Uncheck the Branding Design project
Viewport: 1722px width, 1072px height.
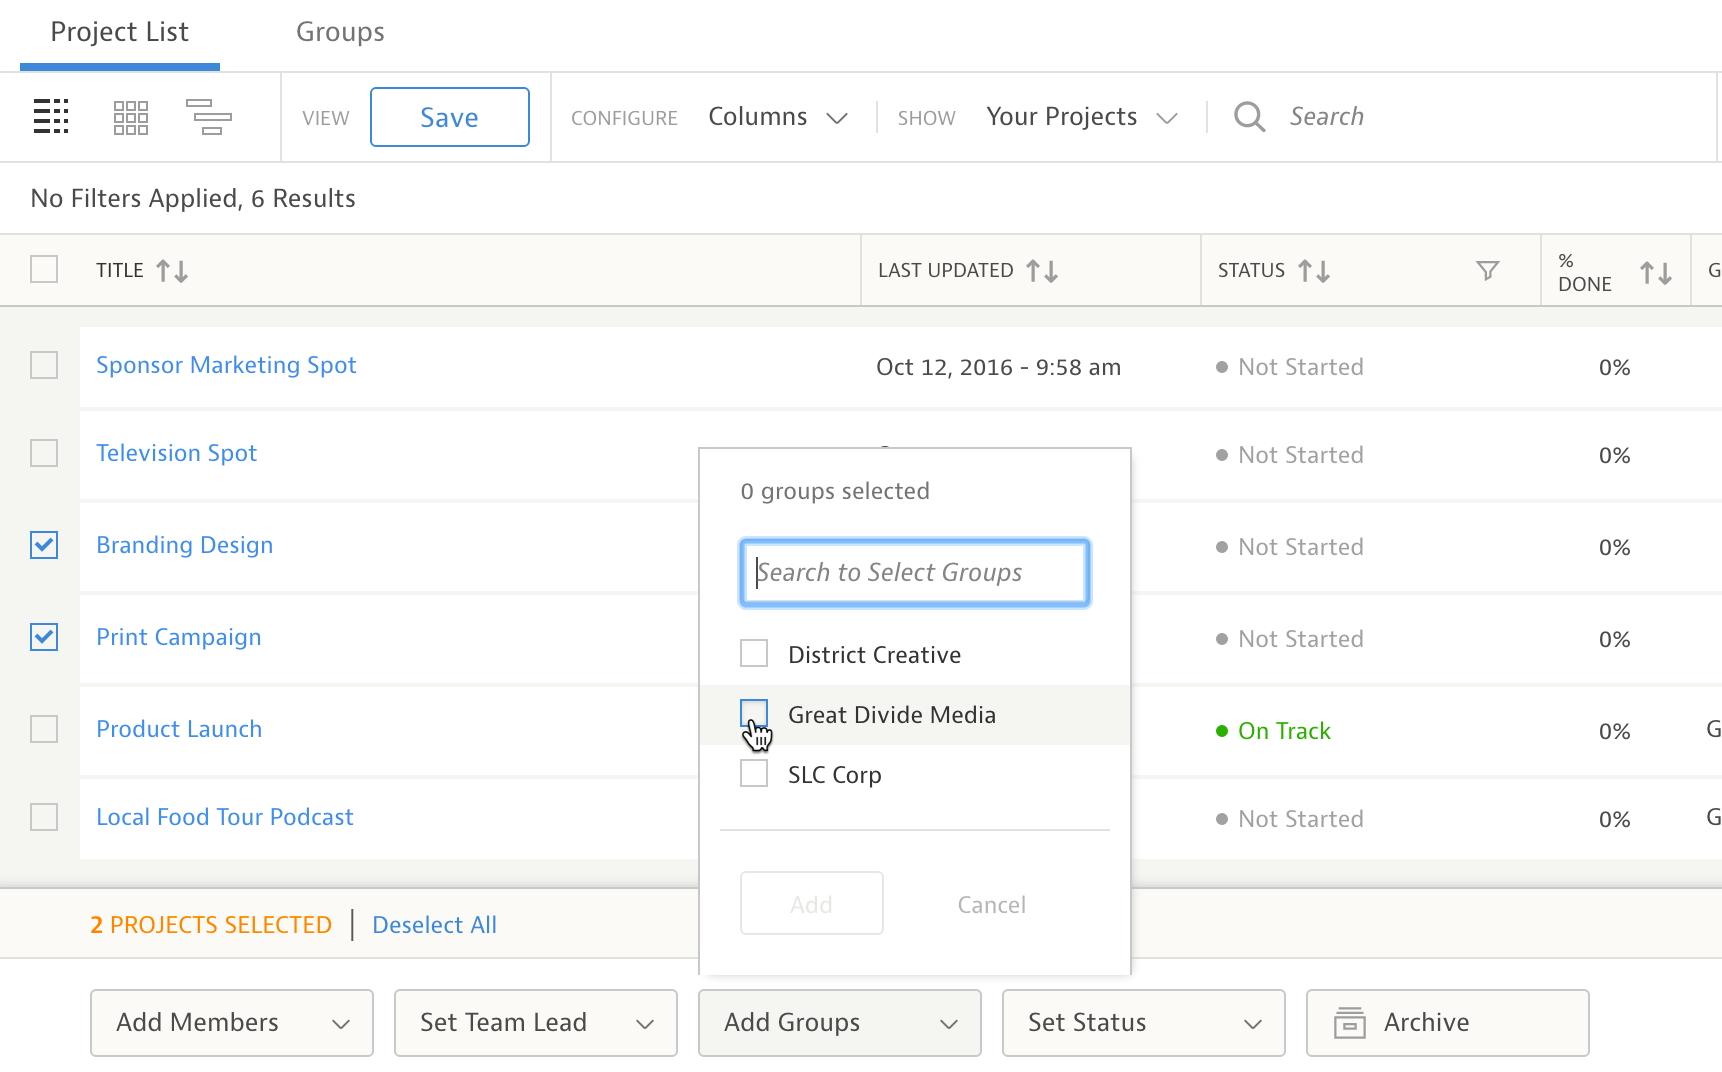[x=44, y=545]
